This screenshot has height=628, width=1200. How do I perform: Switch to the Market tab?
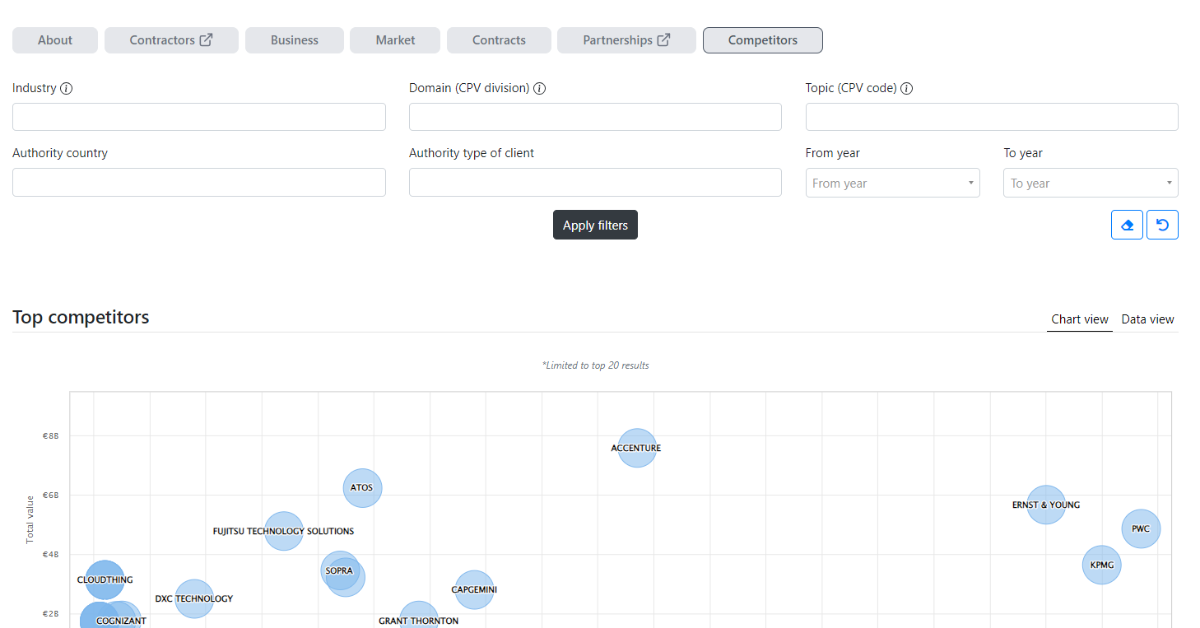395,40
